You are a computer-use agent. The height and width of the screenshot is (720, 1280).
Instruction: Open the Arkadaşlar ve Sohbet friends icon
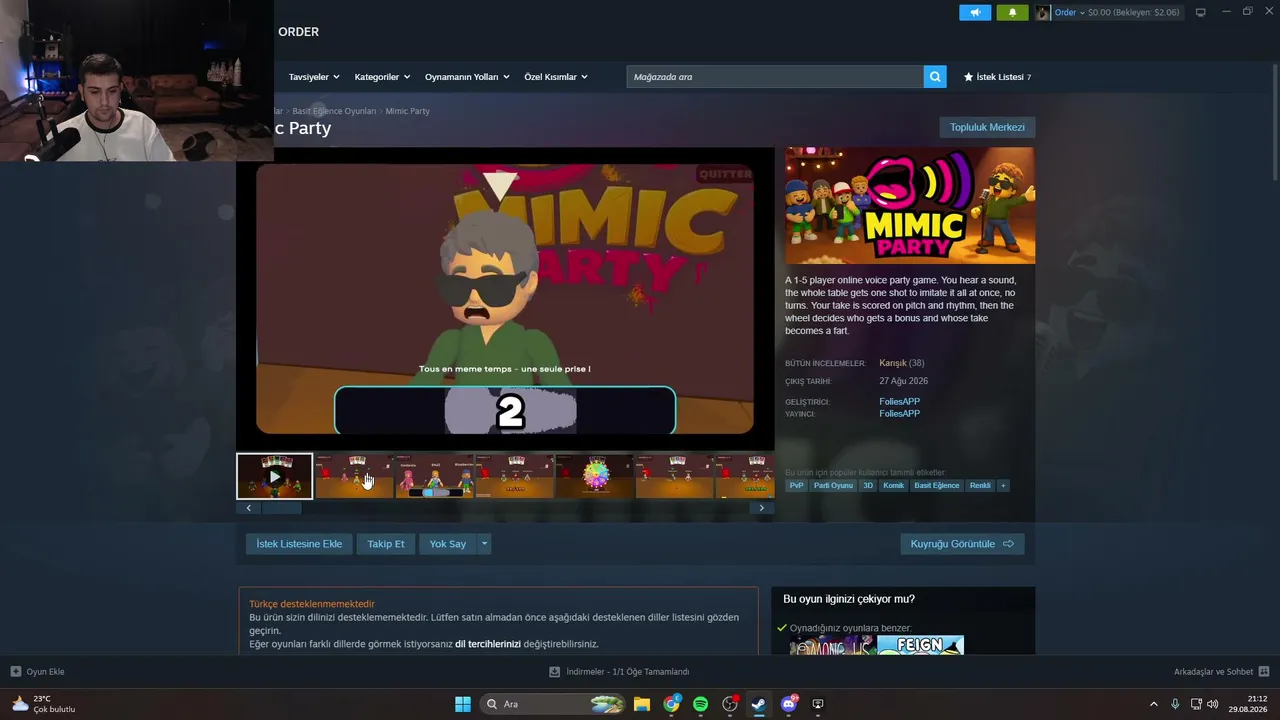pos(1264,672)
